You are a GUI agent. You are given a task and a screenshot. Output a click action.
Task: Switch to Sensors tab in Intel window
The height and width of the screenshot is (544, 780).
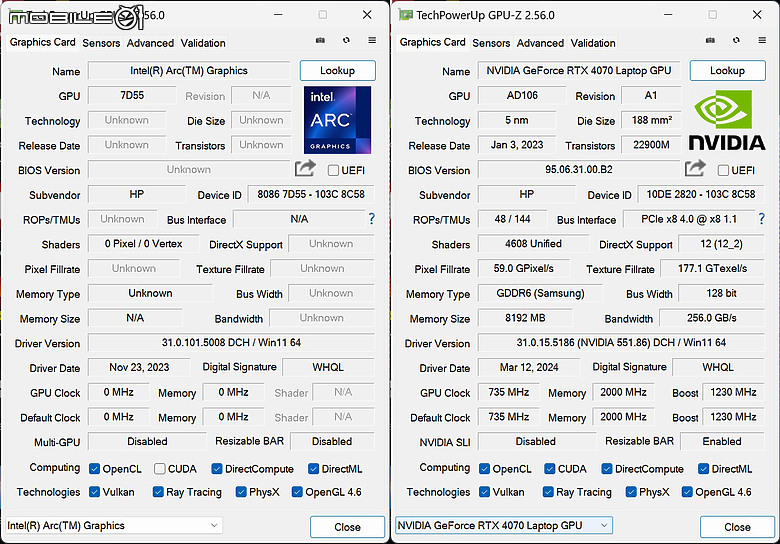click(101, 43)
